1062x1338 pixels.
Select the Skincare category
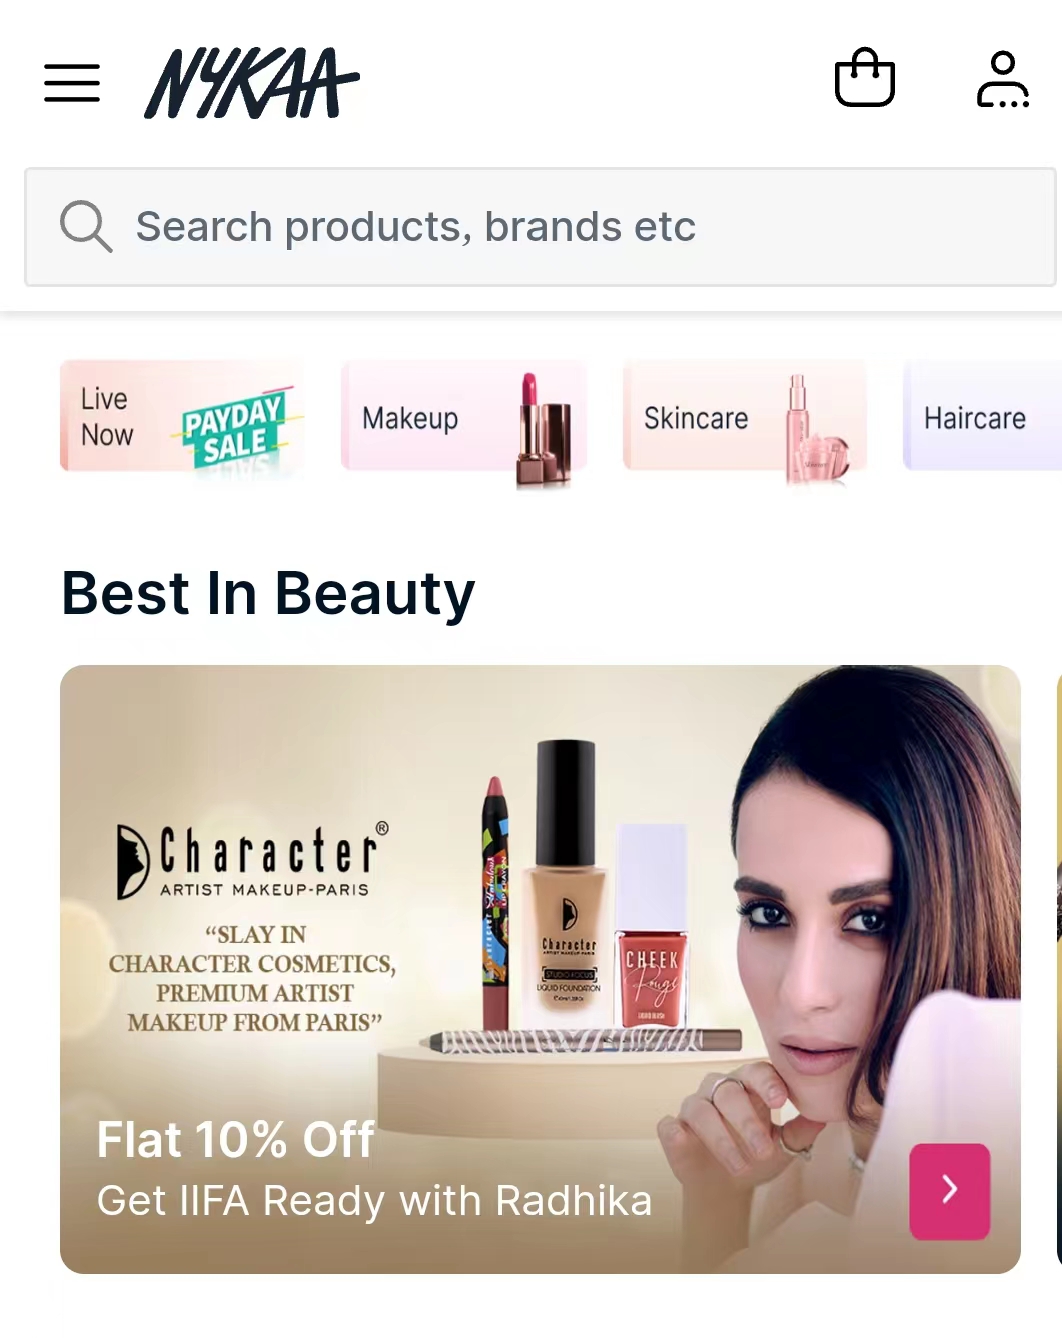(745, 416)
